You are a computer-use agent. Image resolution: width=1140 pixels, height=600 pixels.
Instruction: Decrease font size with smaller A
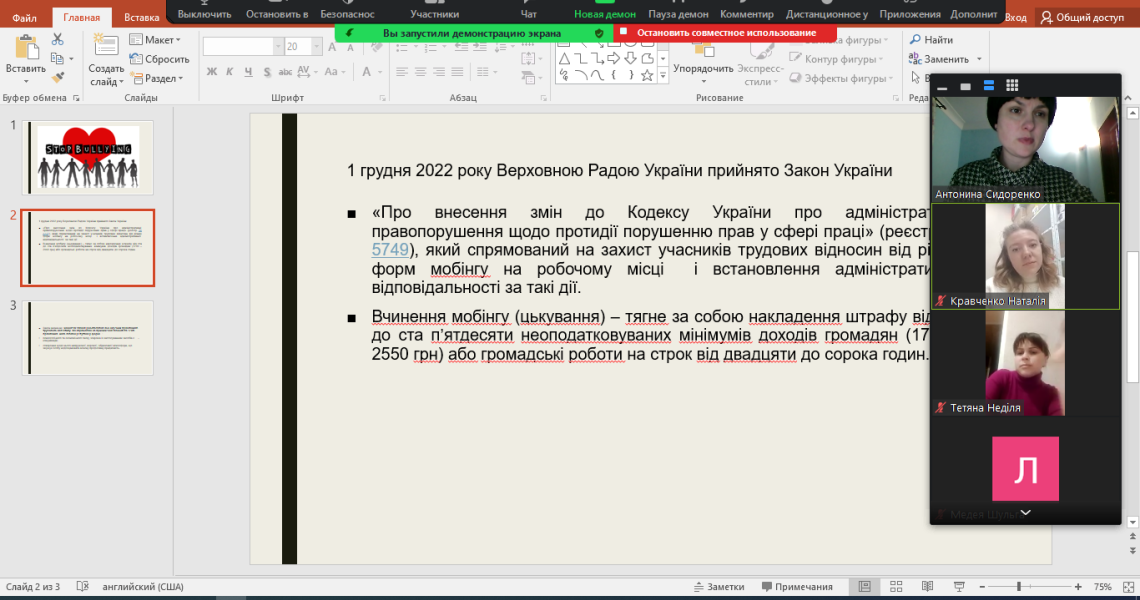tap(350, 47)
